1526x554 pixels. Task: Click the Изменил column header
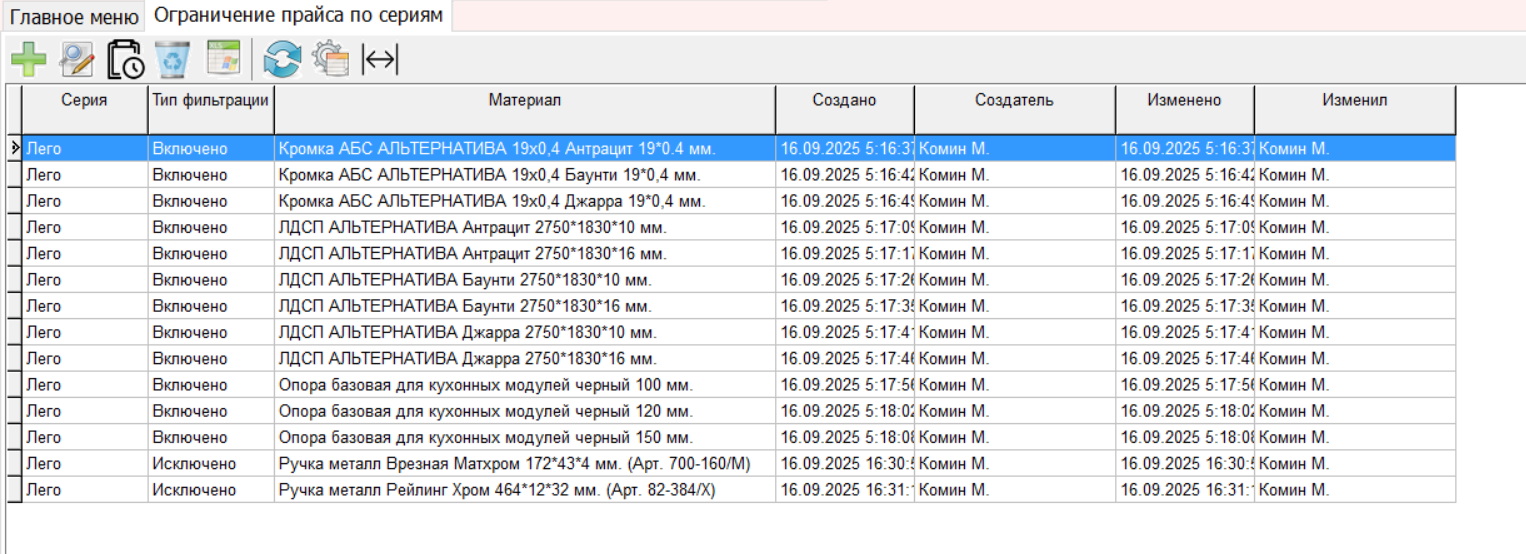[x=1354, y=101]
